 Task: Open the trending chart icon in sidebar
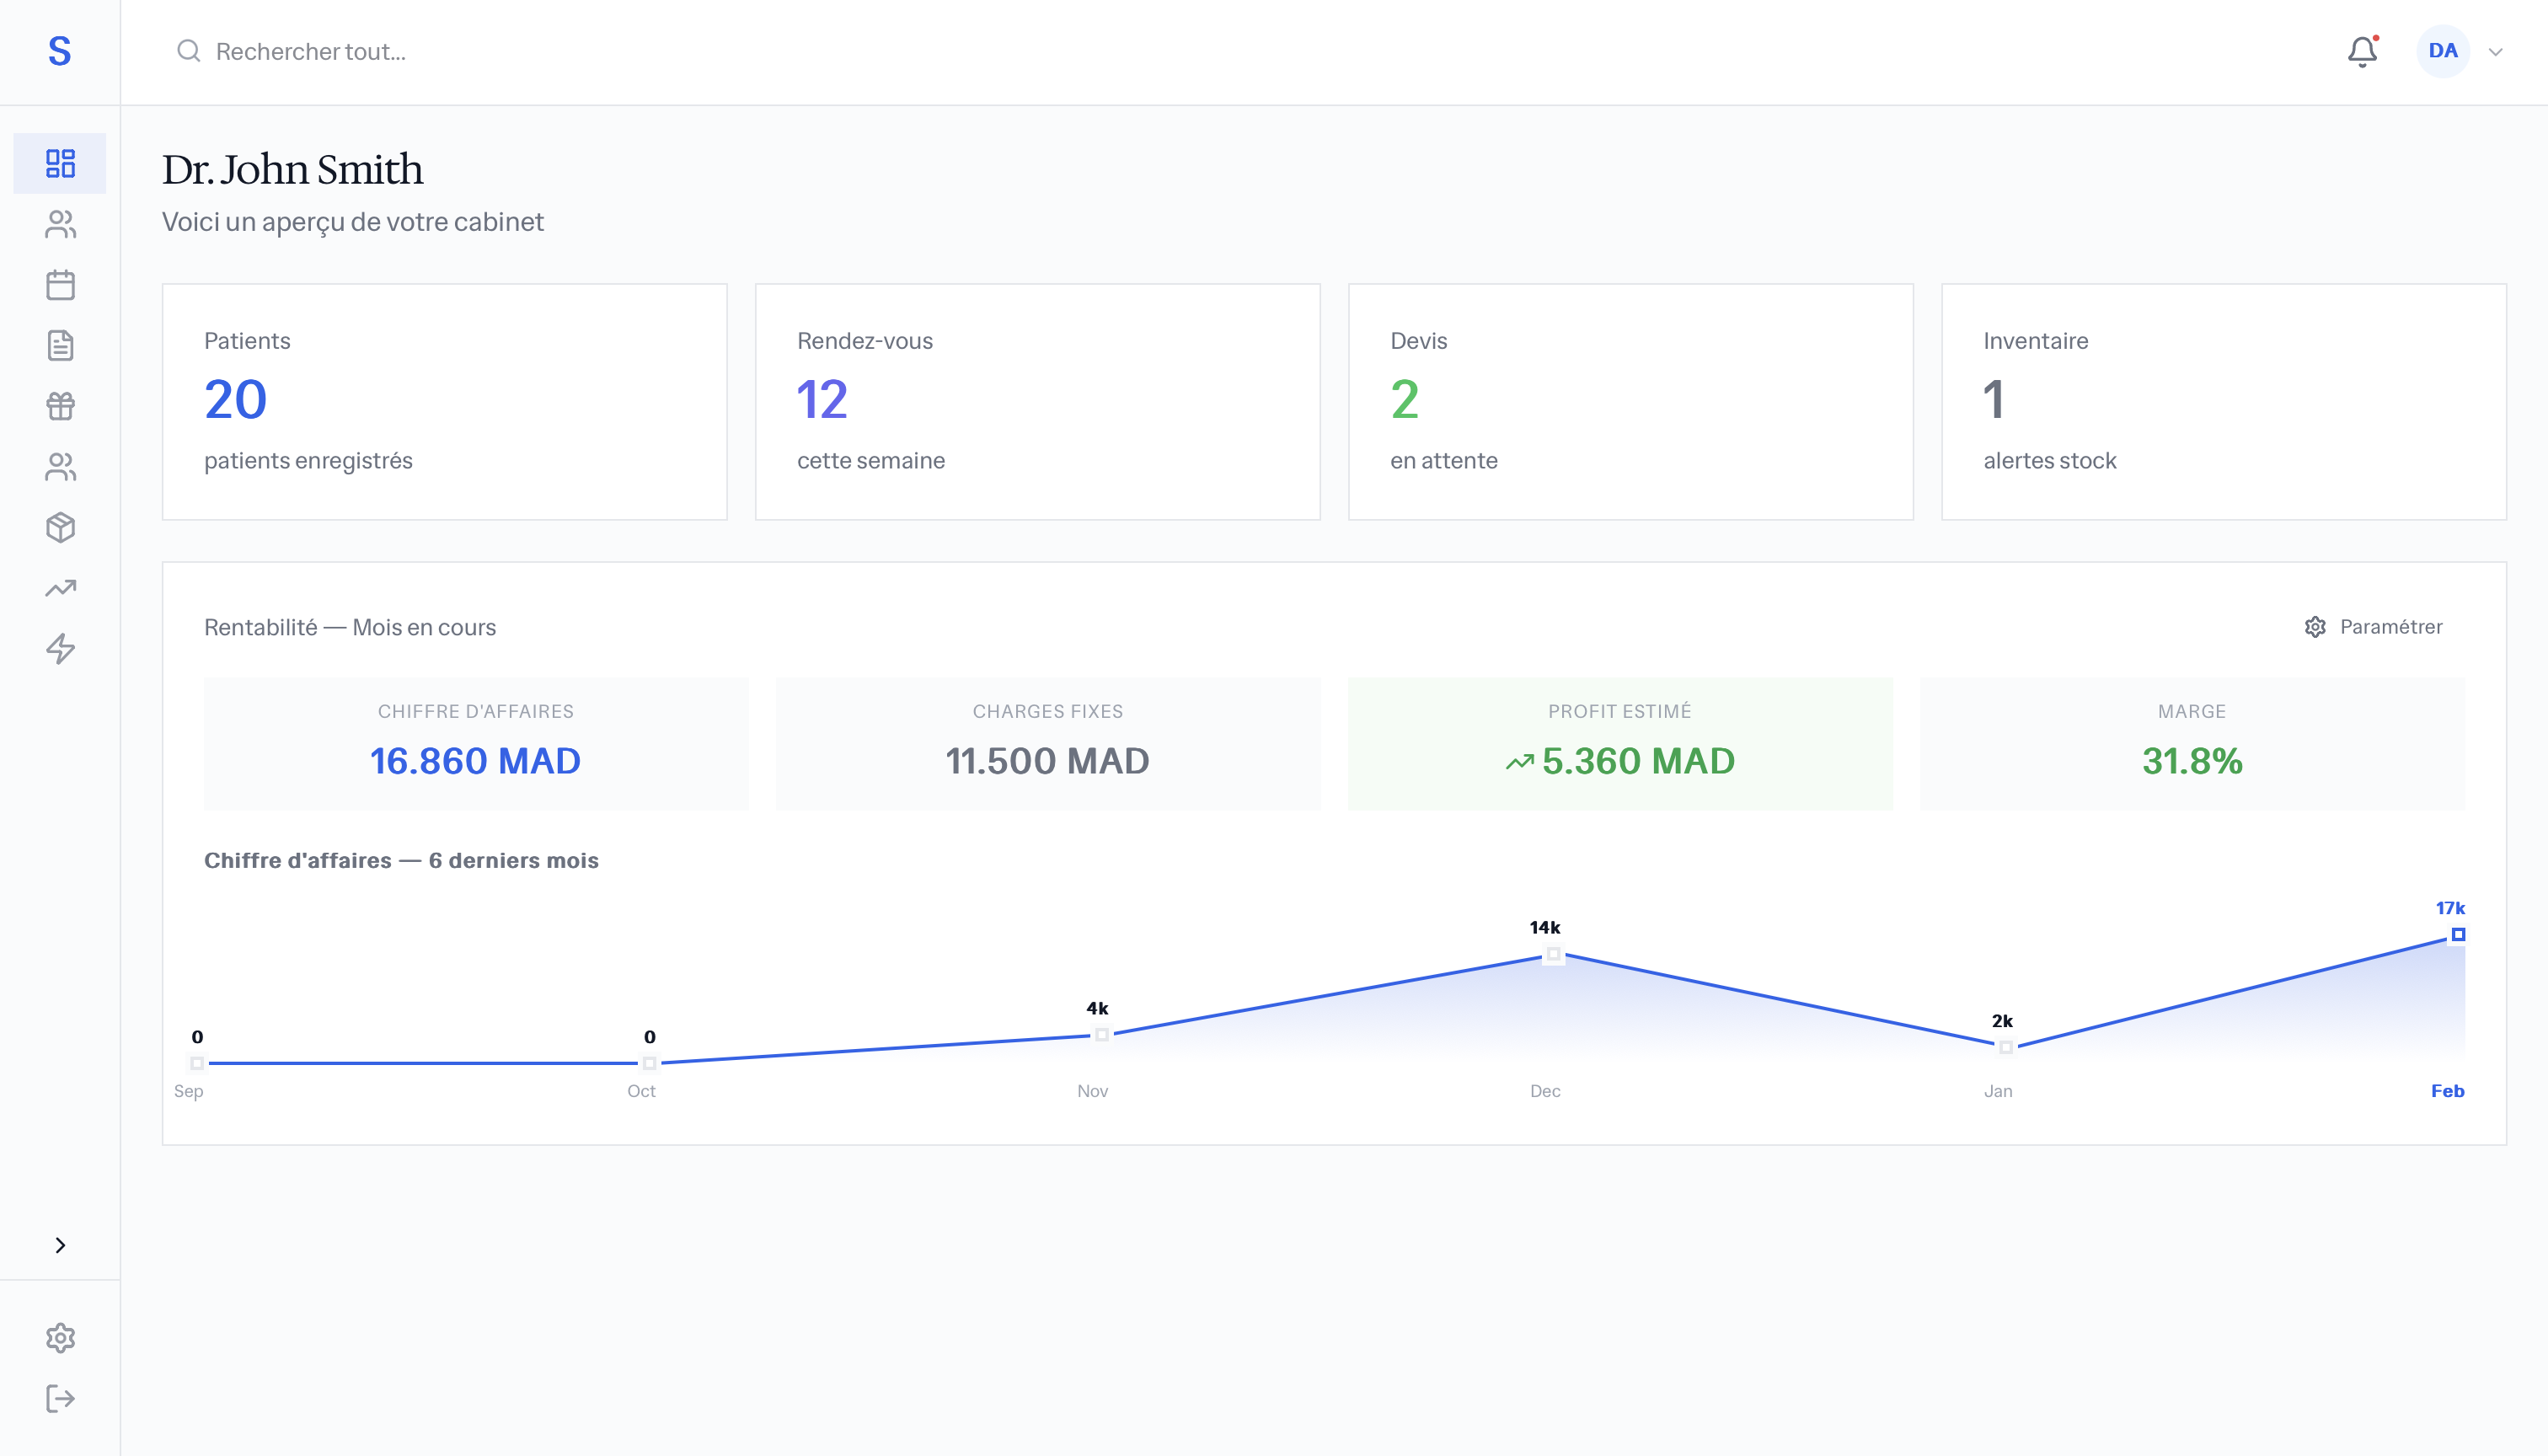[60, 588]
